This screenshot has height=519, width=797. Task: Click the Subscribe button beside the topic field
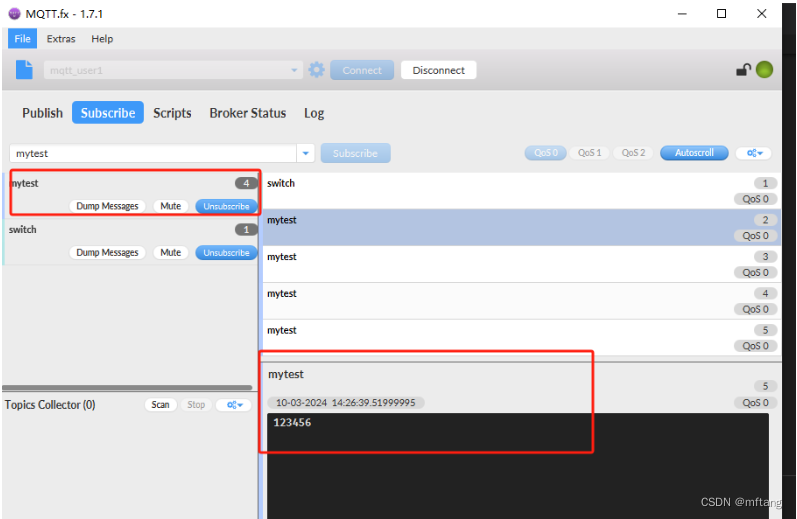tap(355, 153)
